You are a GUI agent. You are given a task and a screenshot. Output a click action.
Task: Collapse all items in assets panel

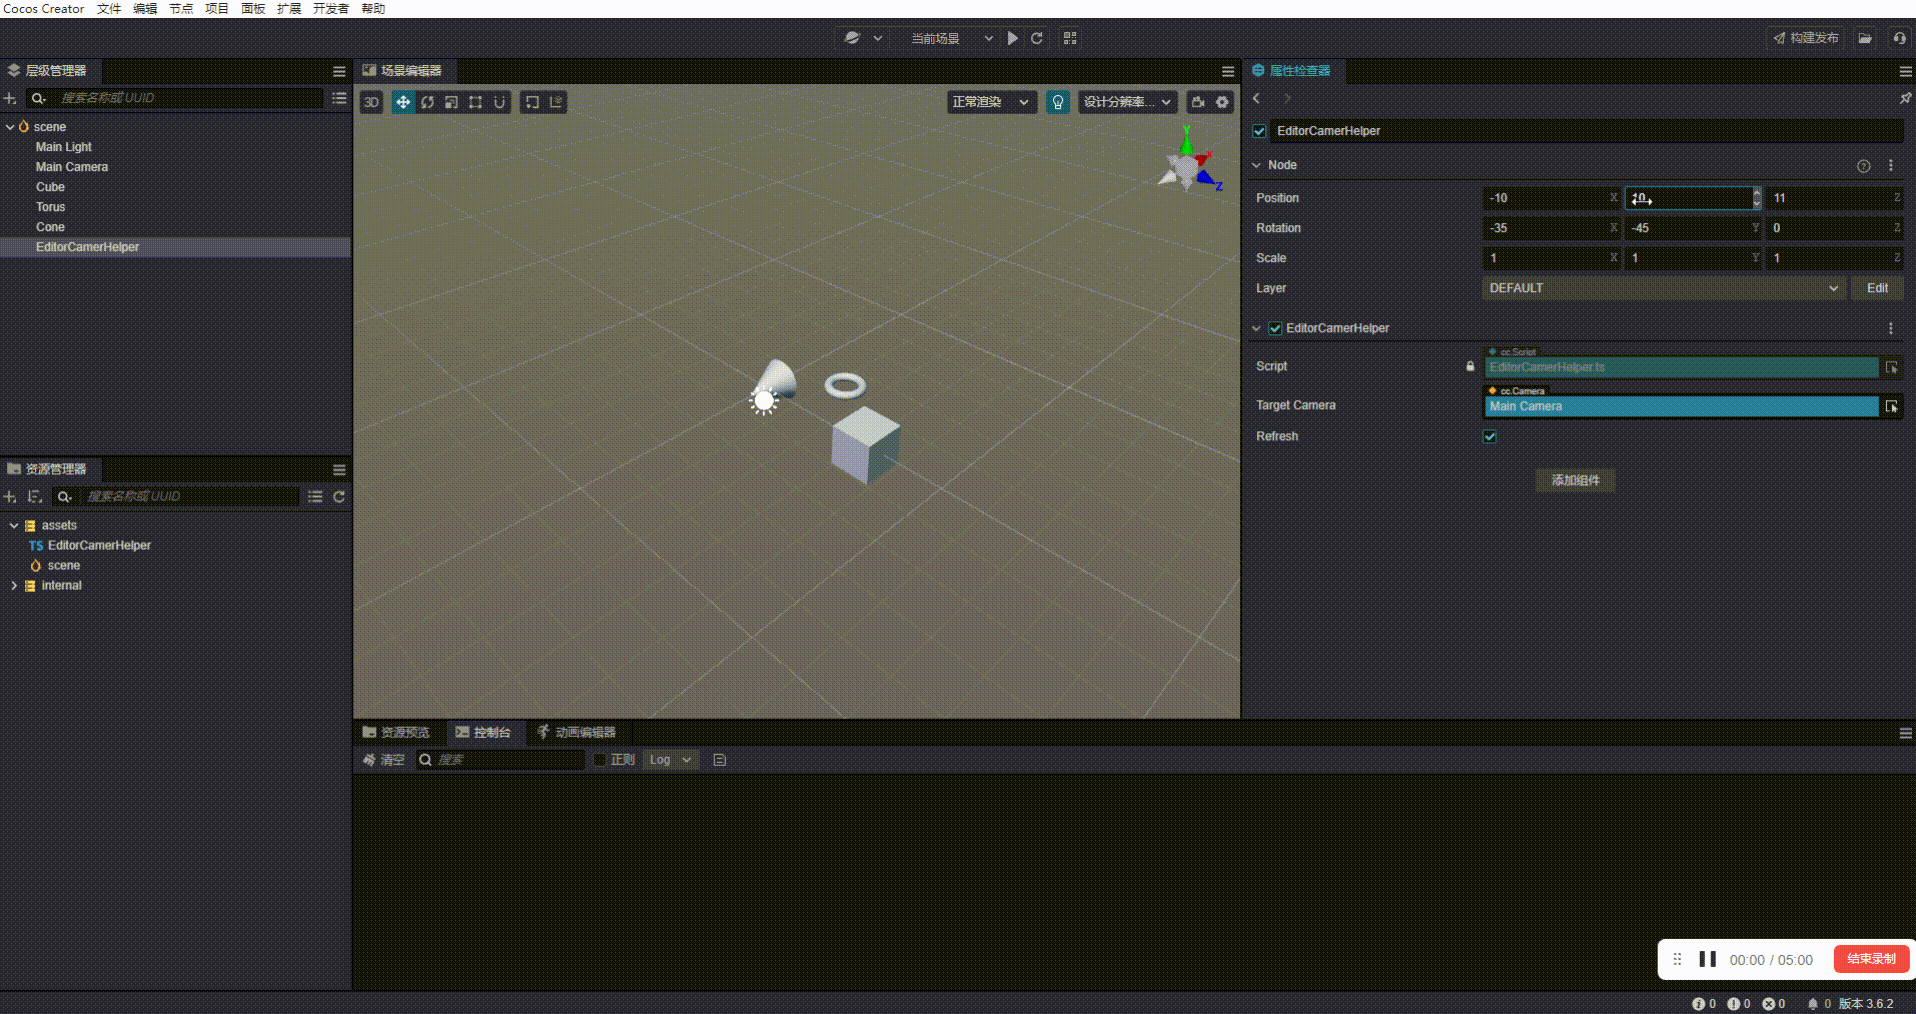(x=315, y=496)
